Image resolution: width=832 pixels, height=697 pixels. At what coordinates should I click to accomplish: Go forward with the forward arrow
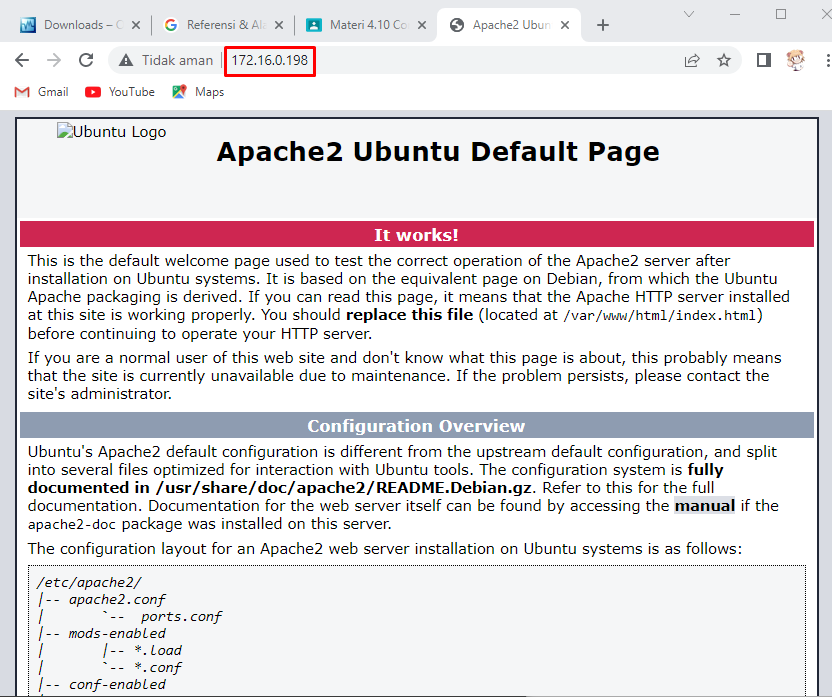pyautogui.click(x=54, y=60)
